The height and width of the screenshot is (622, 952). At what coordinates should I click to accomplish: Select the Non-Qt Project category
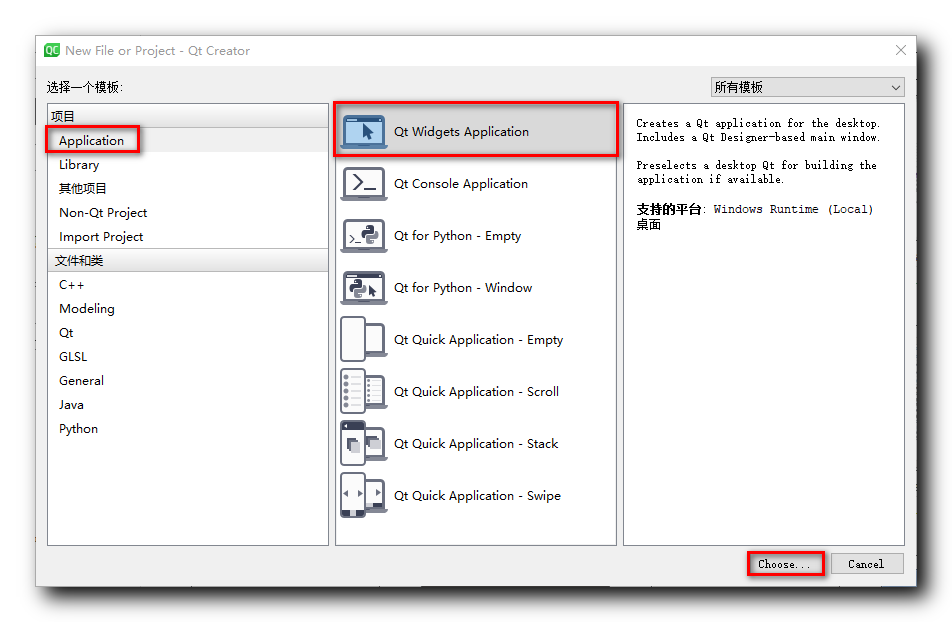coord(188,213)
